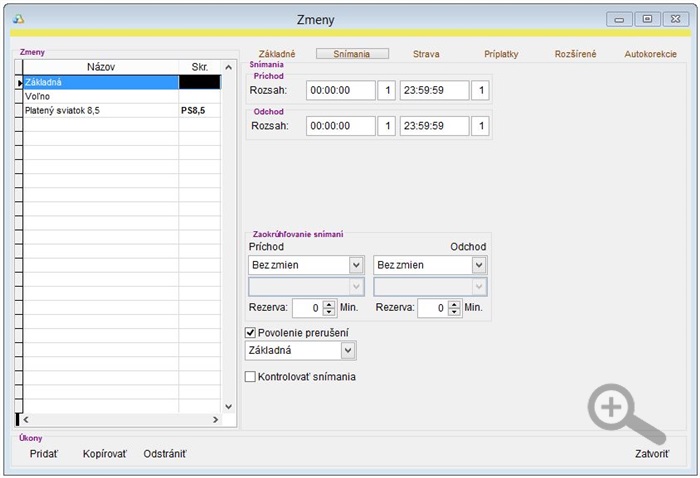Select the Základná row in the list
Viewport: 700px width, 478px height.
click(x=121, y=82)
